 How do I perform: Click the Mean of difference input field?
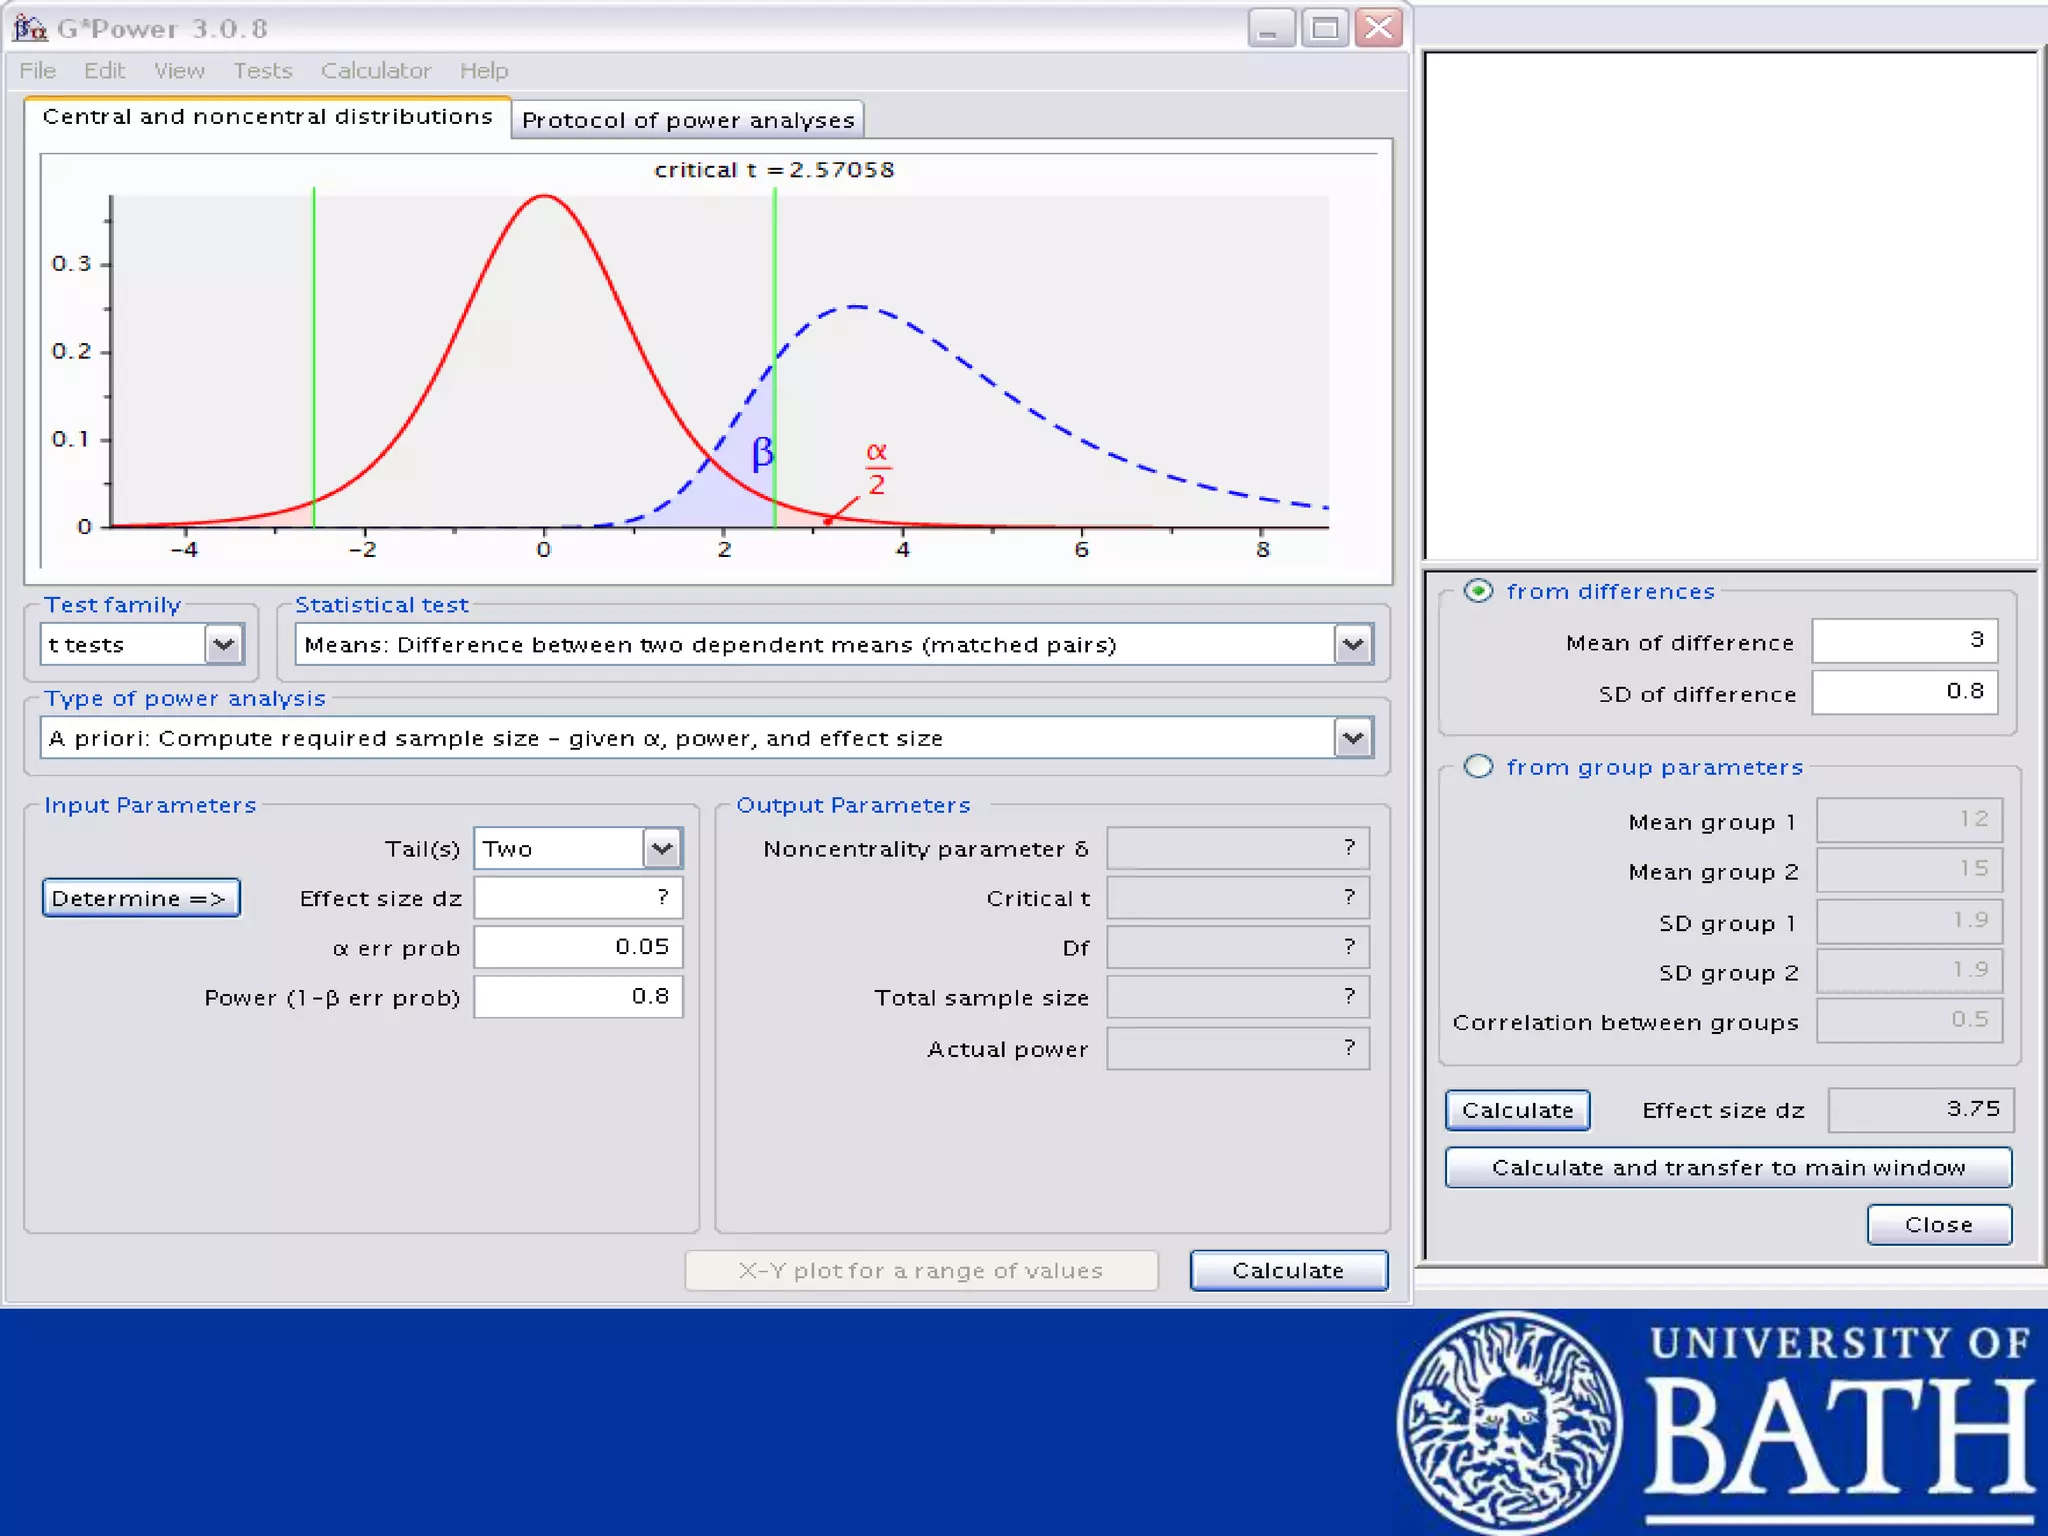1904,641
